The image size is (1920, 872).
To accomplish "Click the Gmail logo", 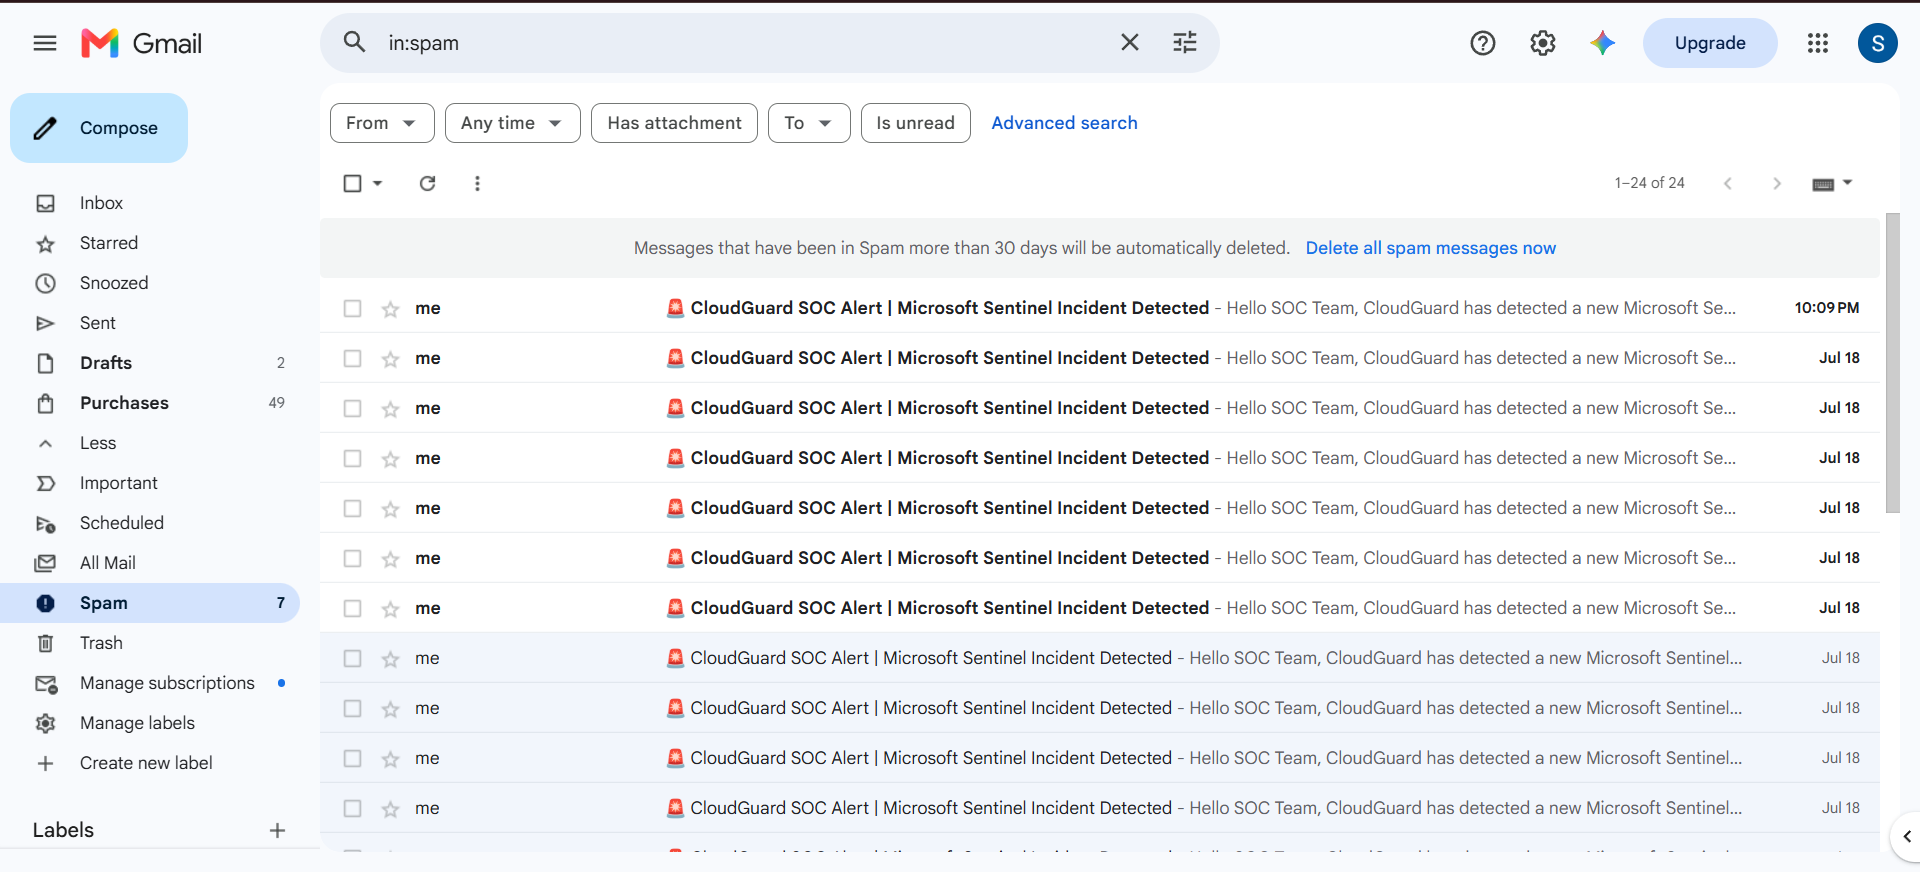I will coord(142,43).
